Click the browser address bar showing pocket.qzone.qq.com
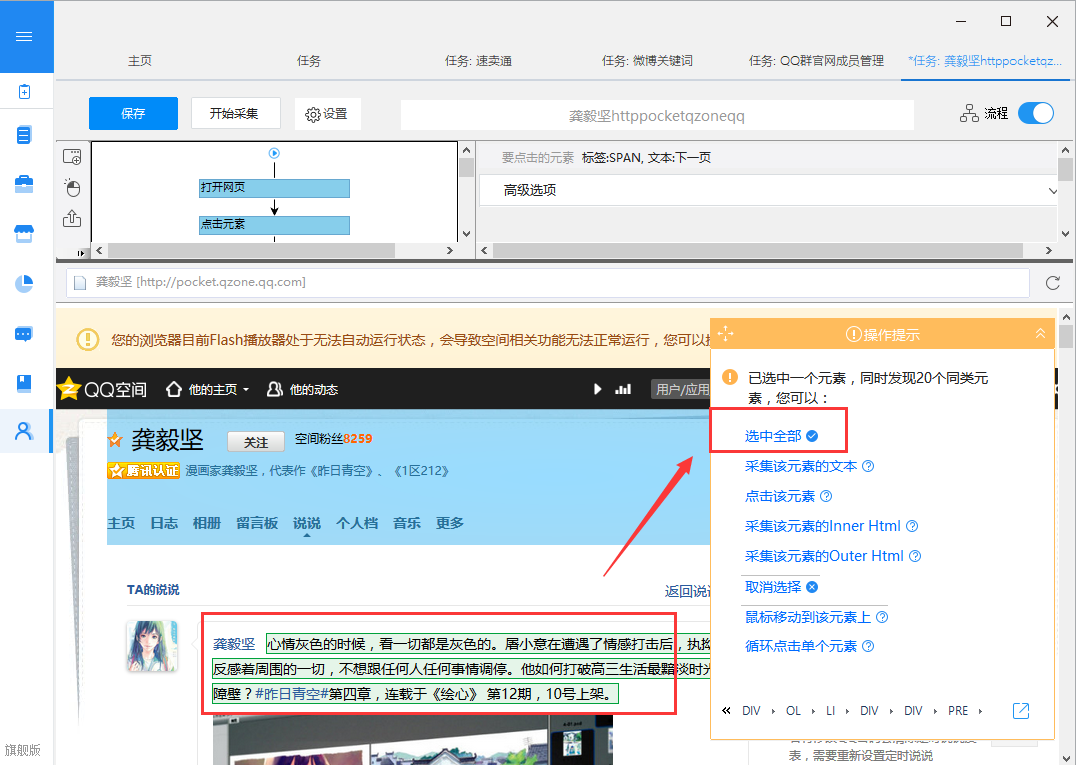The height and width of the screenshot is (765, 1076). [x=548, y=283]
